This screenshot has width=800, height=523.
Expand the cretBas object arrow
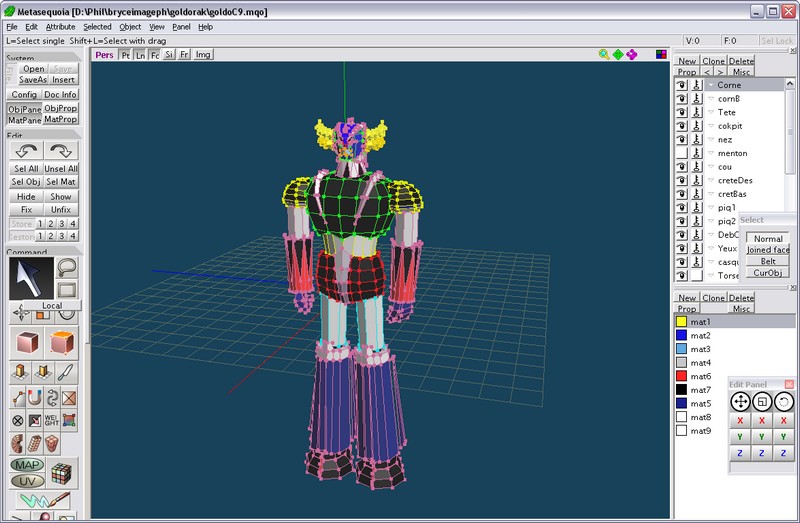tap(711, 194)
